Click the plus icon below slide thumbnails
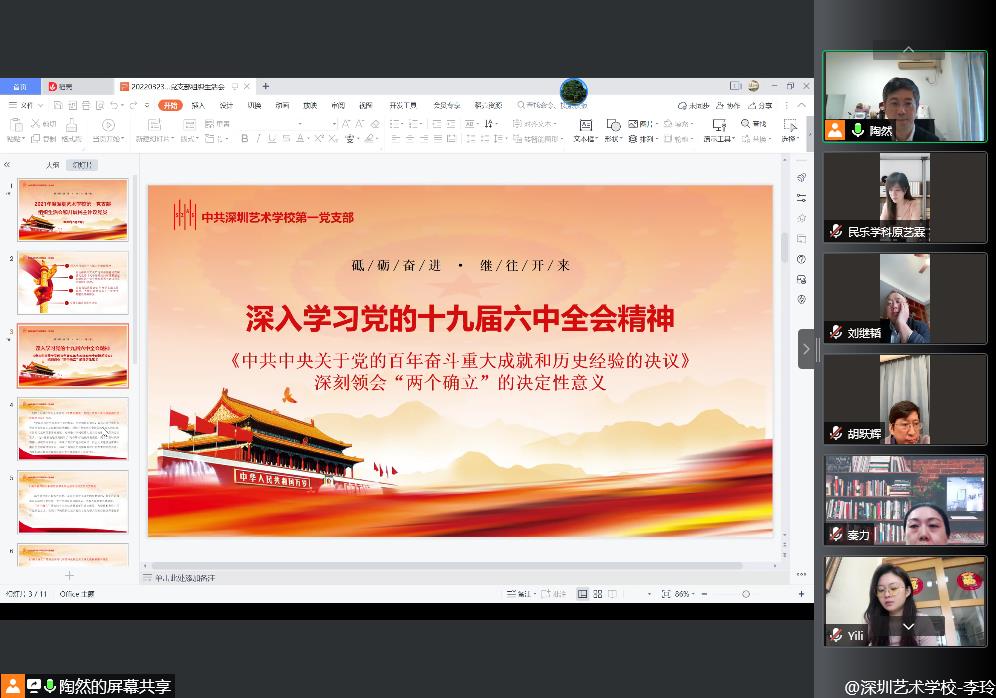The image size is (996, 698). point(69,575)
